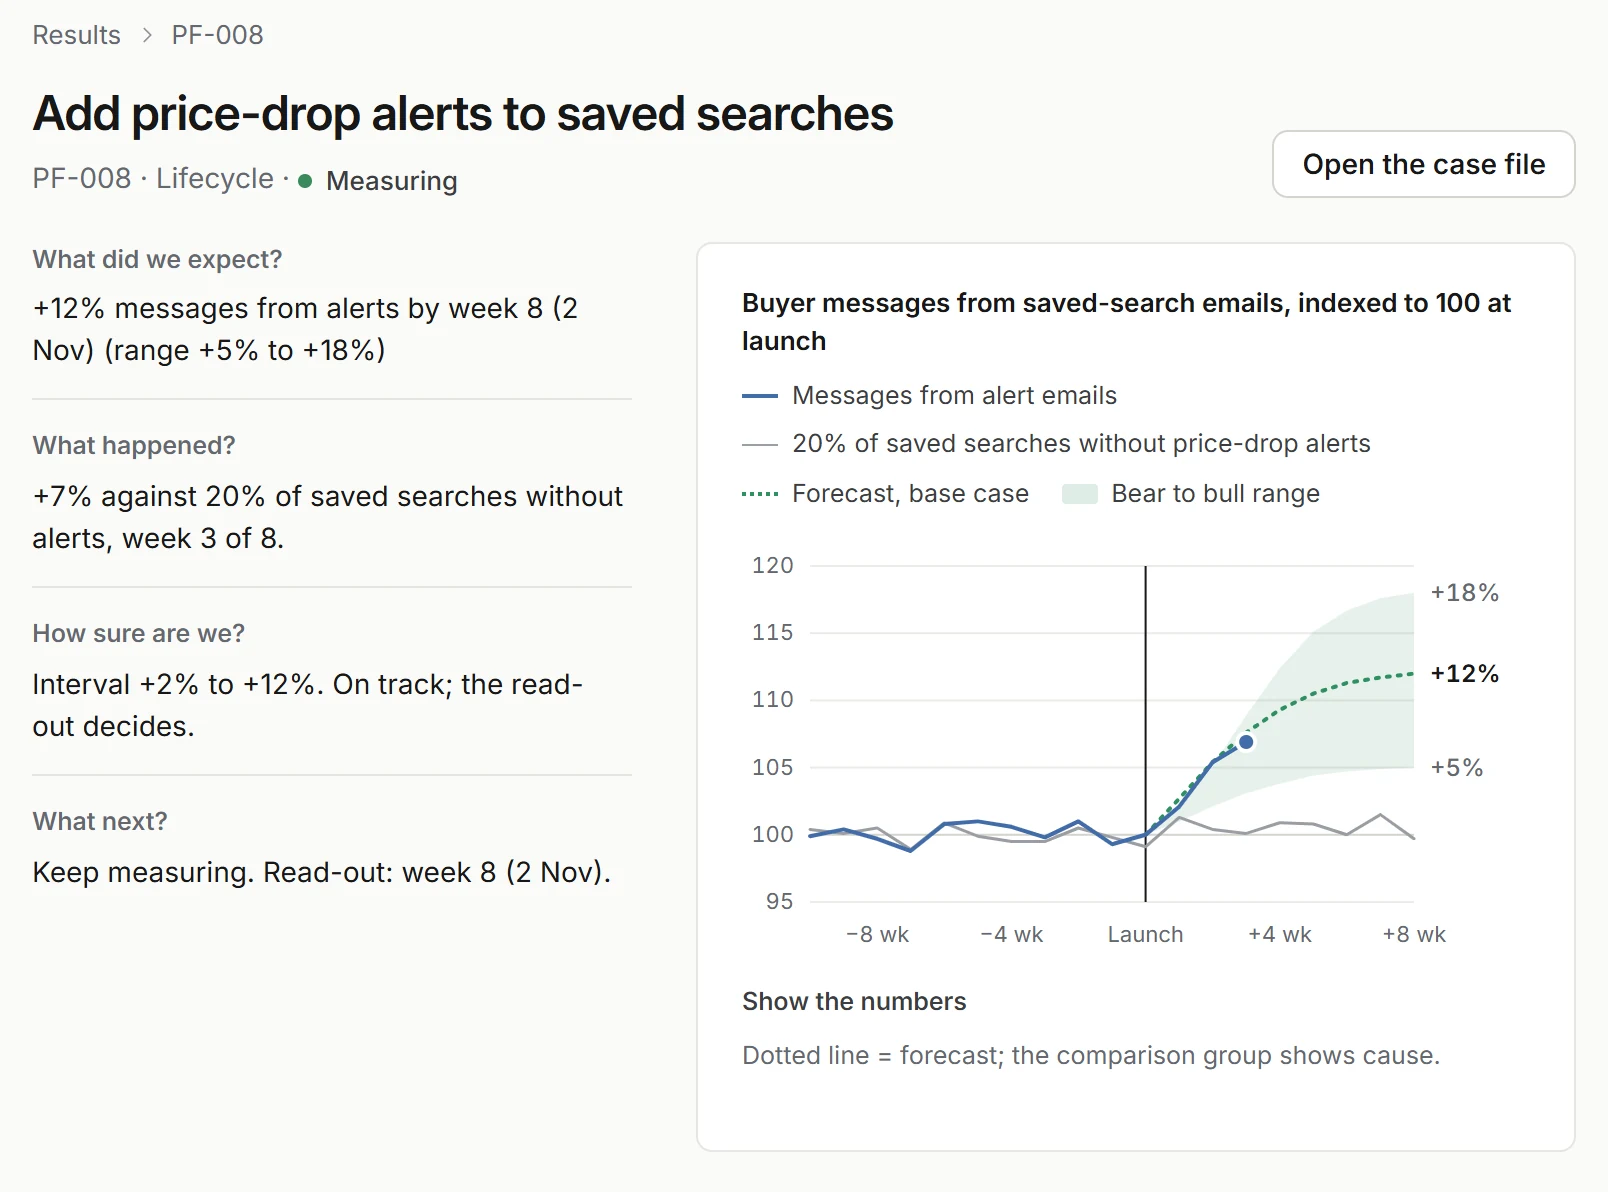1608x1192 pixels.
Task: Click the '+7% against 20% of saved searches' text
Action: [x=327, y=517]
